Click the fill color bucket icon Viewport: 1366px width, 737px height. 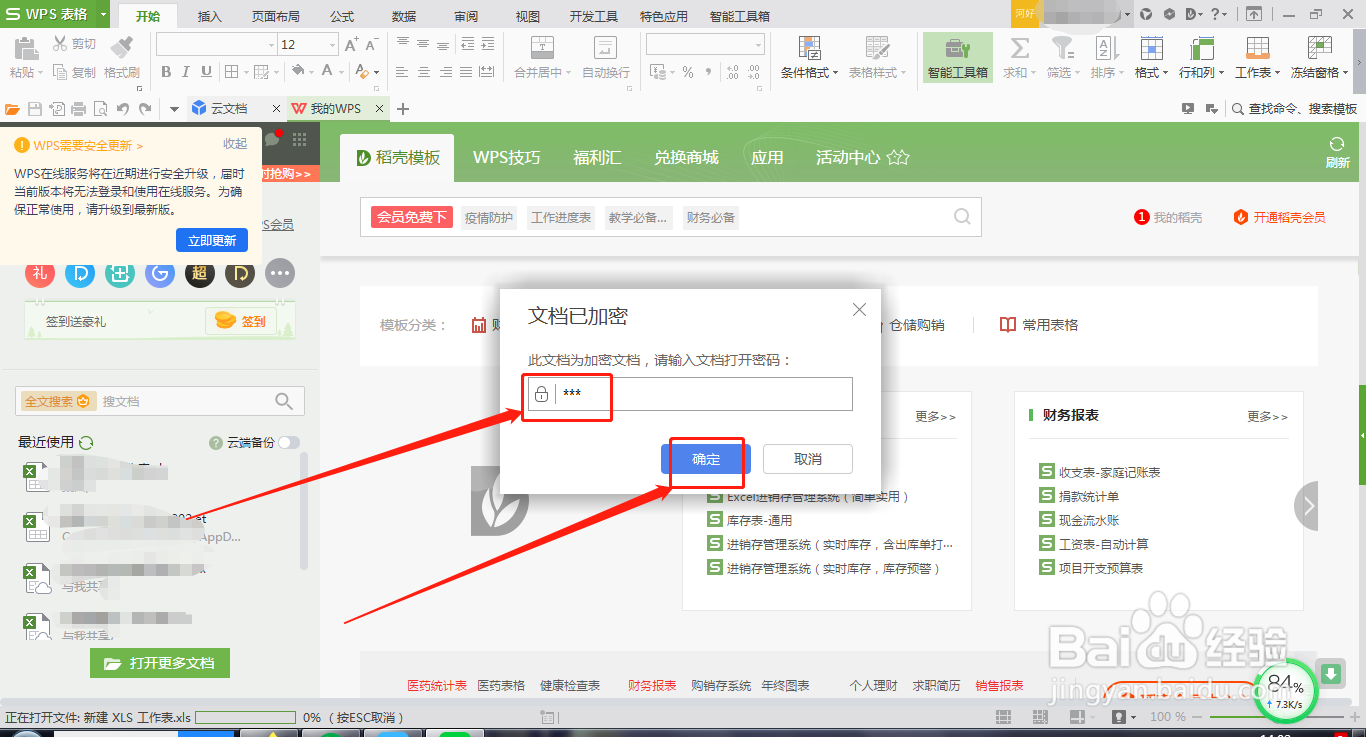(x=298, y=72)
